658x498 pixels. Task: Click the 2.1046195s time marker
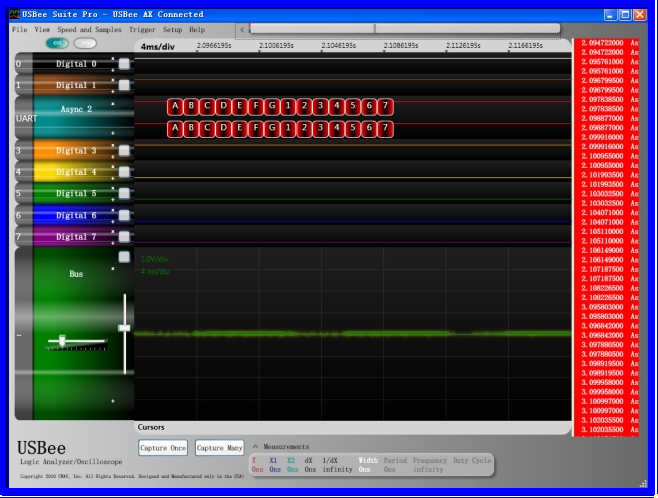click(338, 45)
